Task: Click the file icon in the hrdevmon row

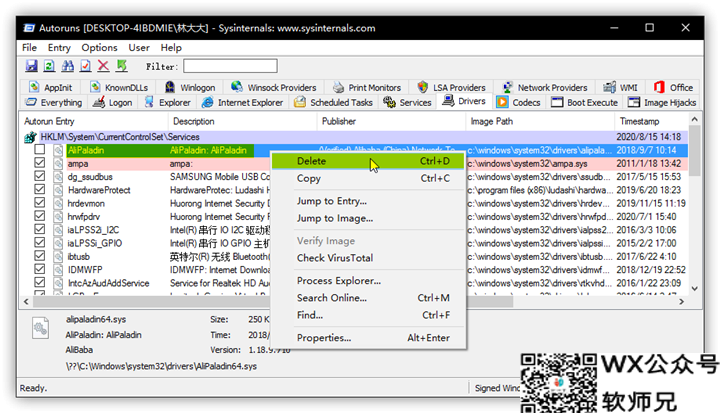Action: 58,204
